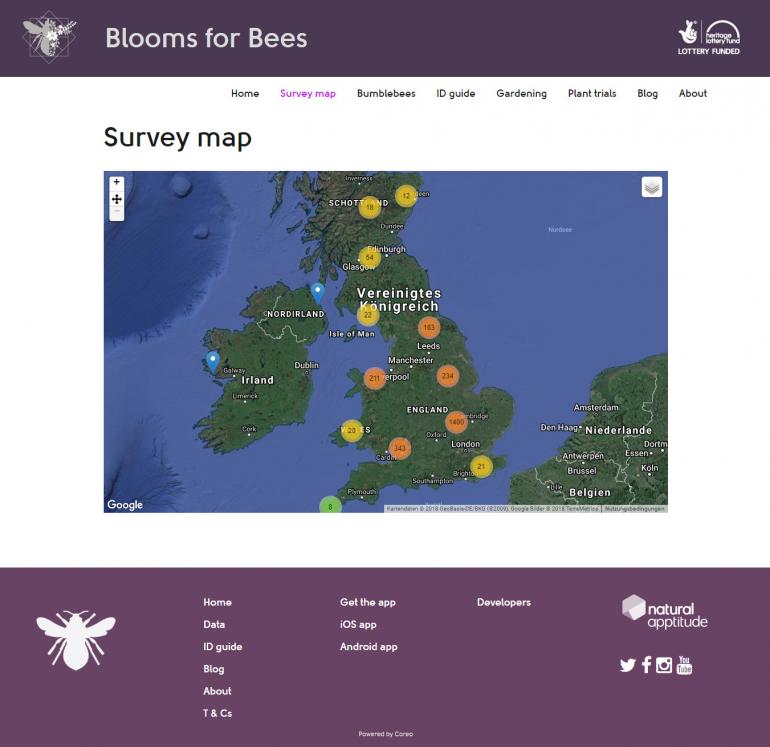Go to the ID guide menu item
This screenshot has height=747, width=770.
coord(455,94)
